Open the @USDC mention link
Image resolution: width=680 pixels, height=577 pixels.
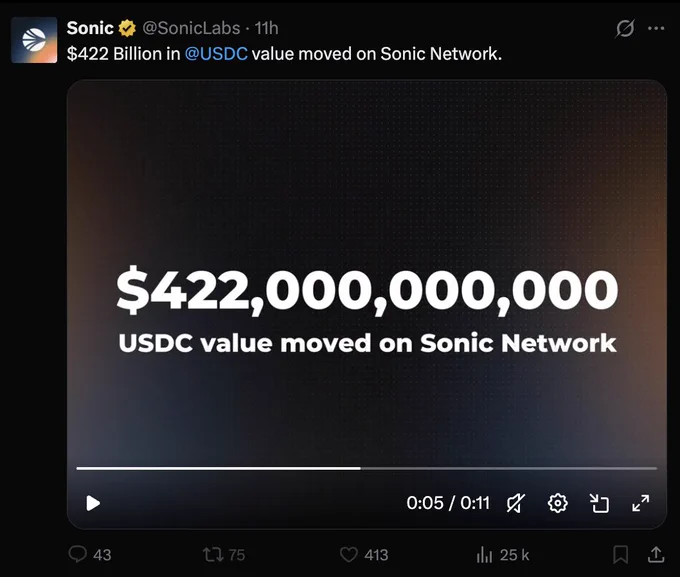tap(216, 54)
